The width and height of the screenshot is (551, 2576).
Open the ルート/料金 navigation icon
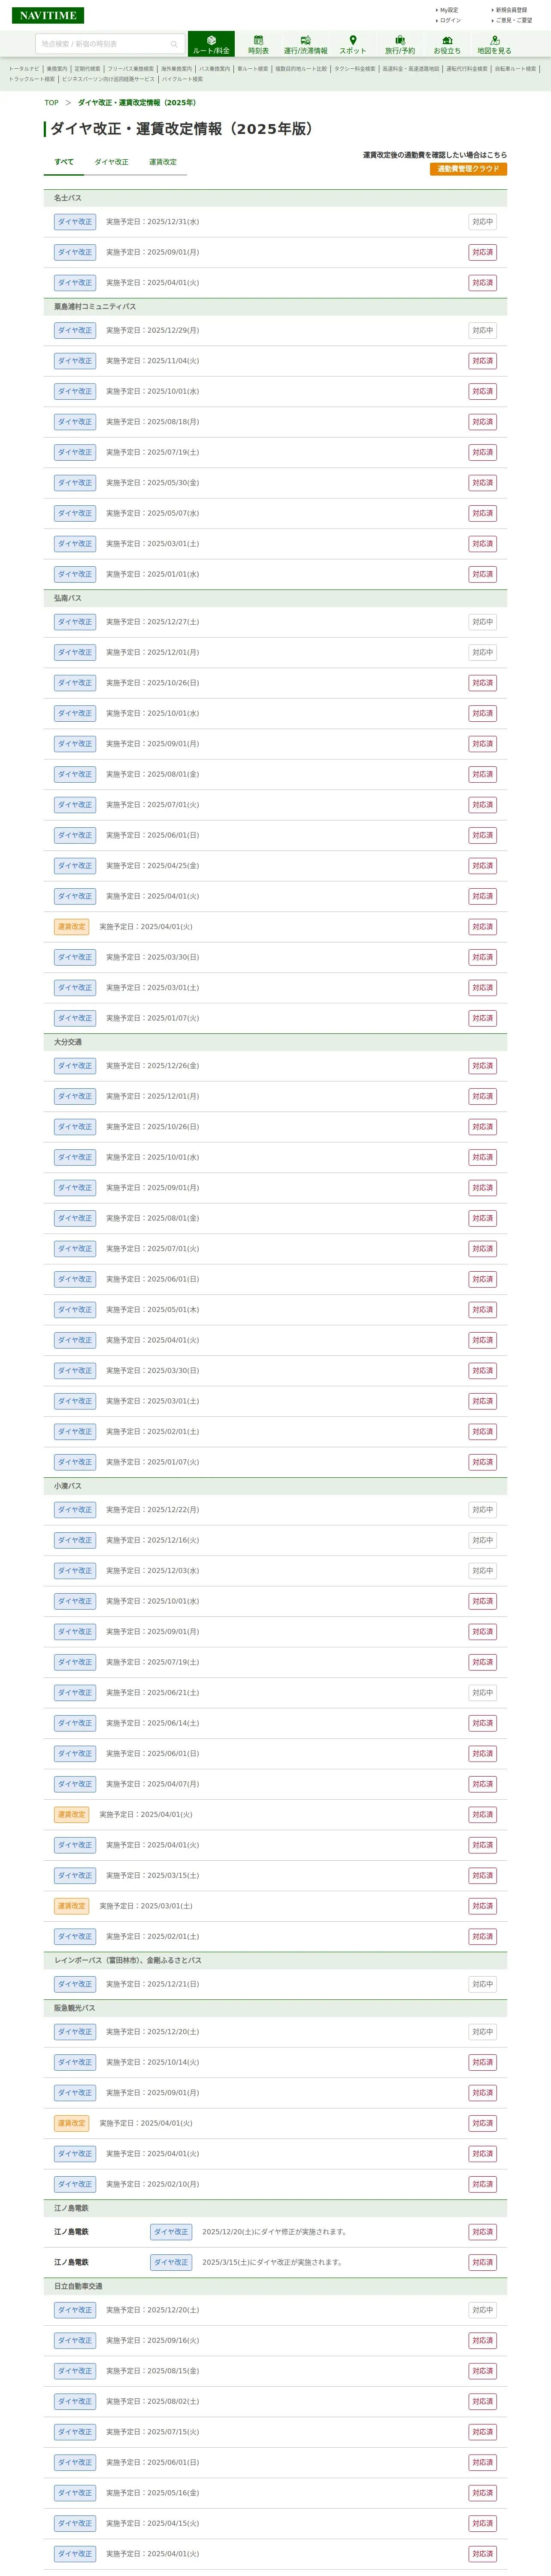(x=211, y=44)
